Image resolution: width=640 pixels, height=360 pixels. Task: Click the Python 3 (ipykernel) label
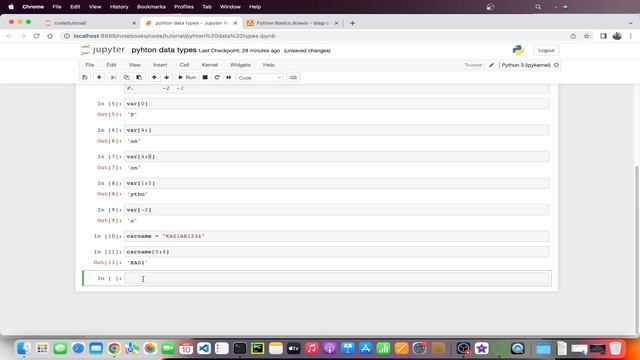click(526, 65)
